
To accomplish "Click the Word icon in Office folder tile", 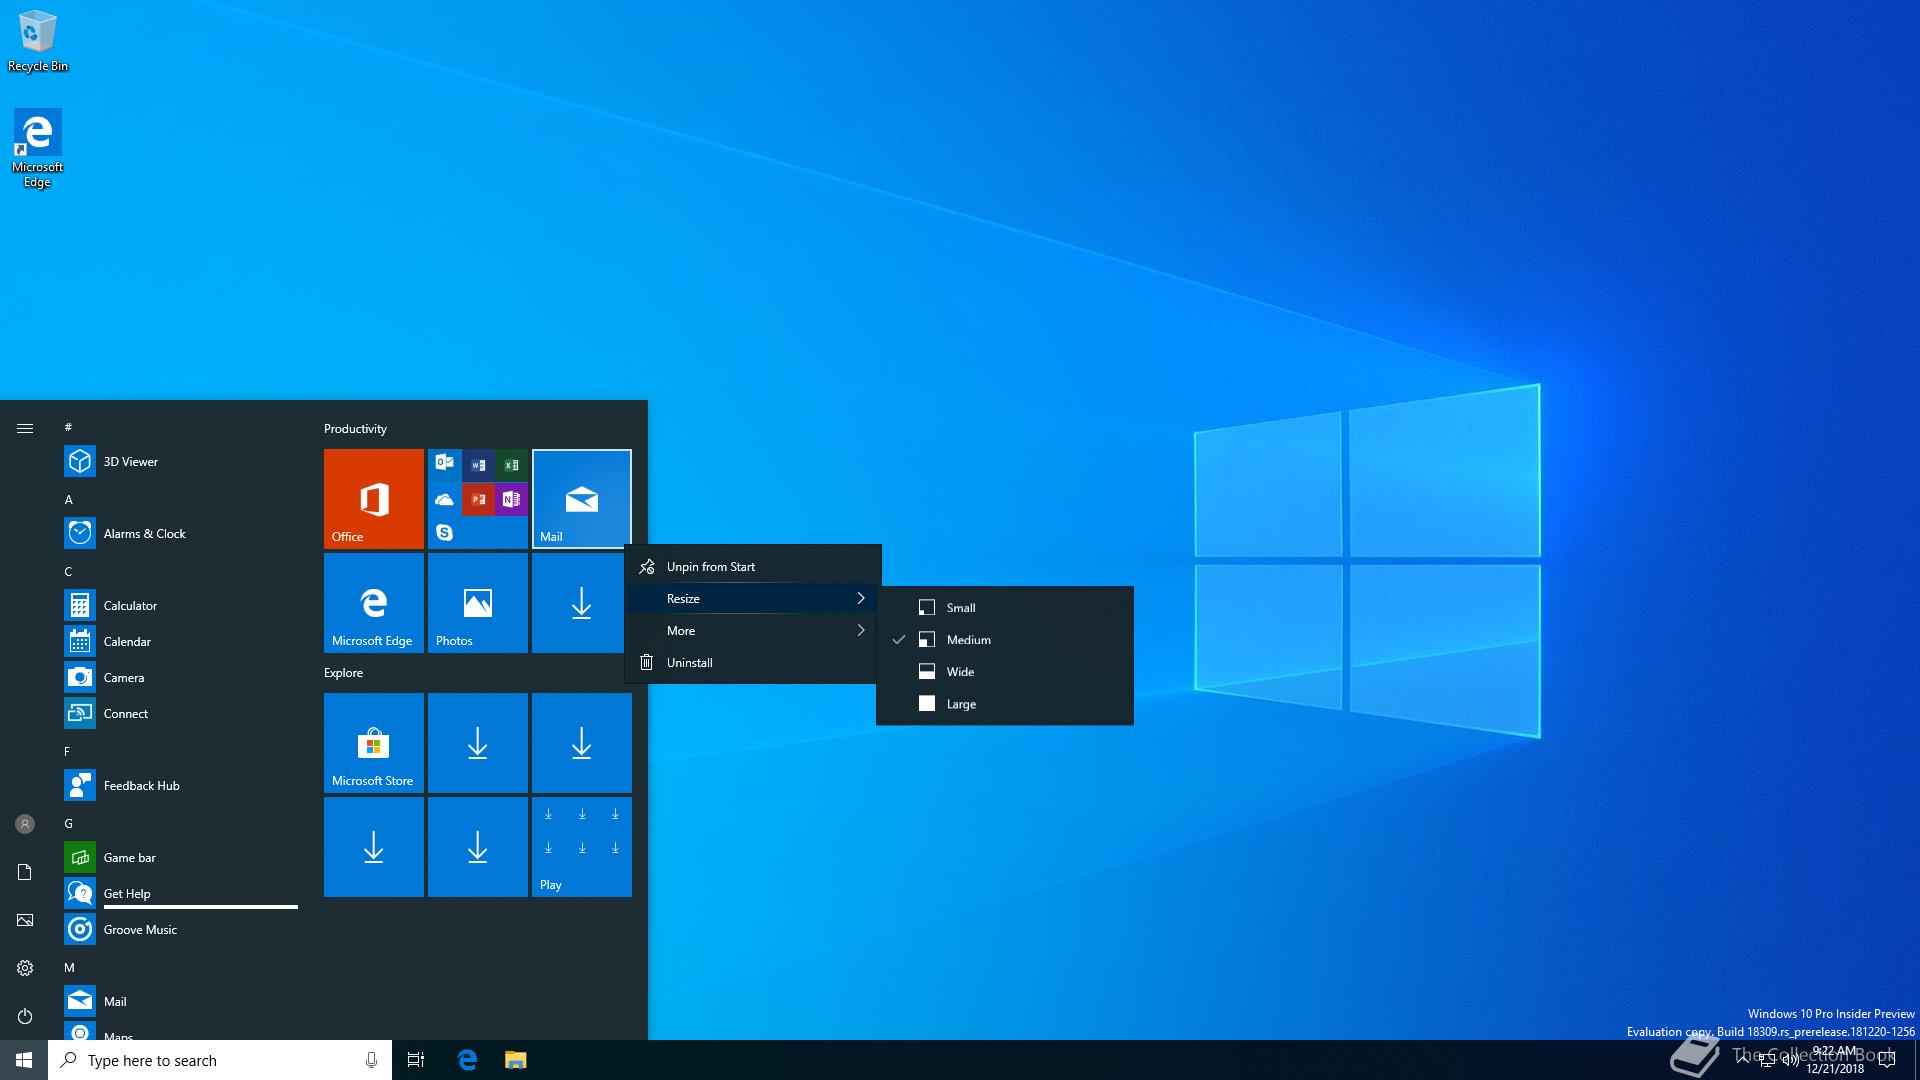I will pos(478,464).
